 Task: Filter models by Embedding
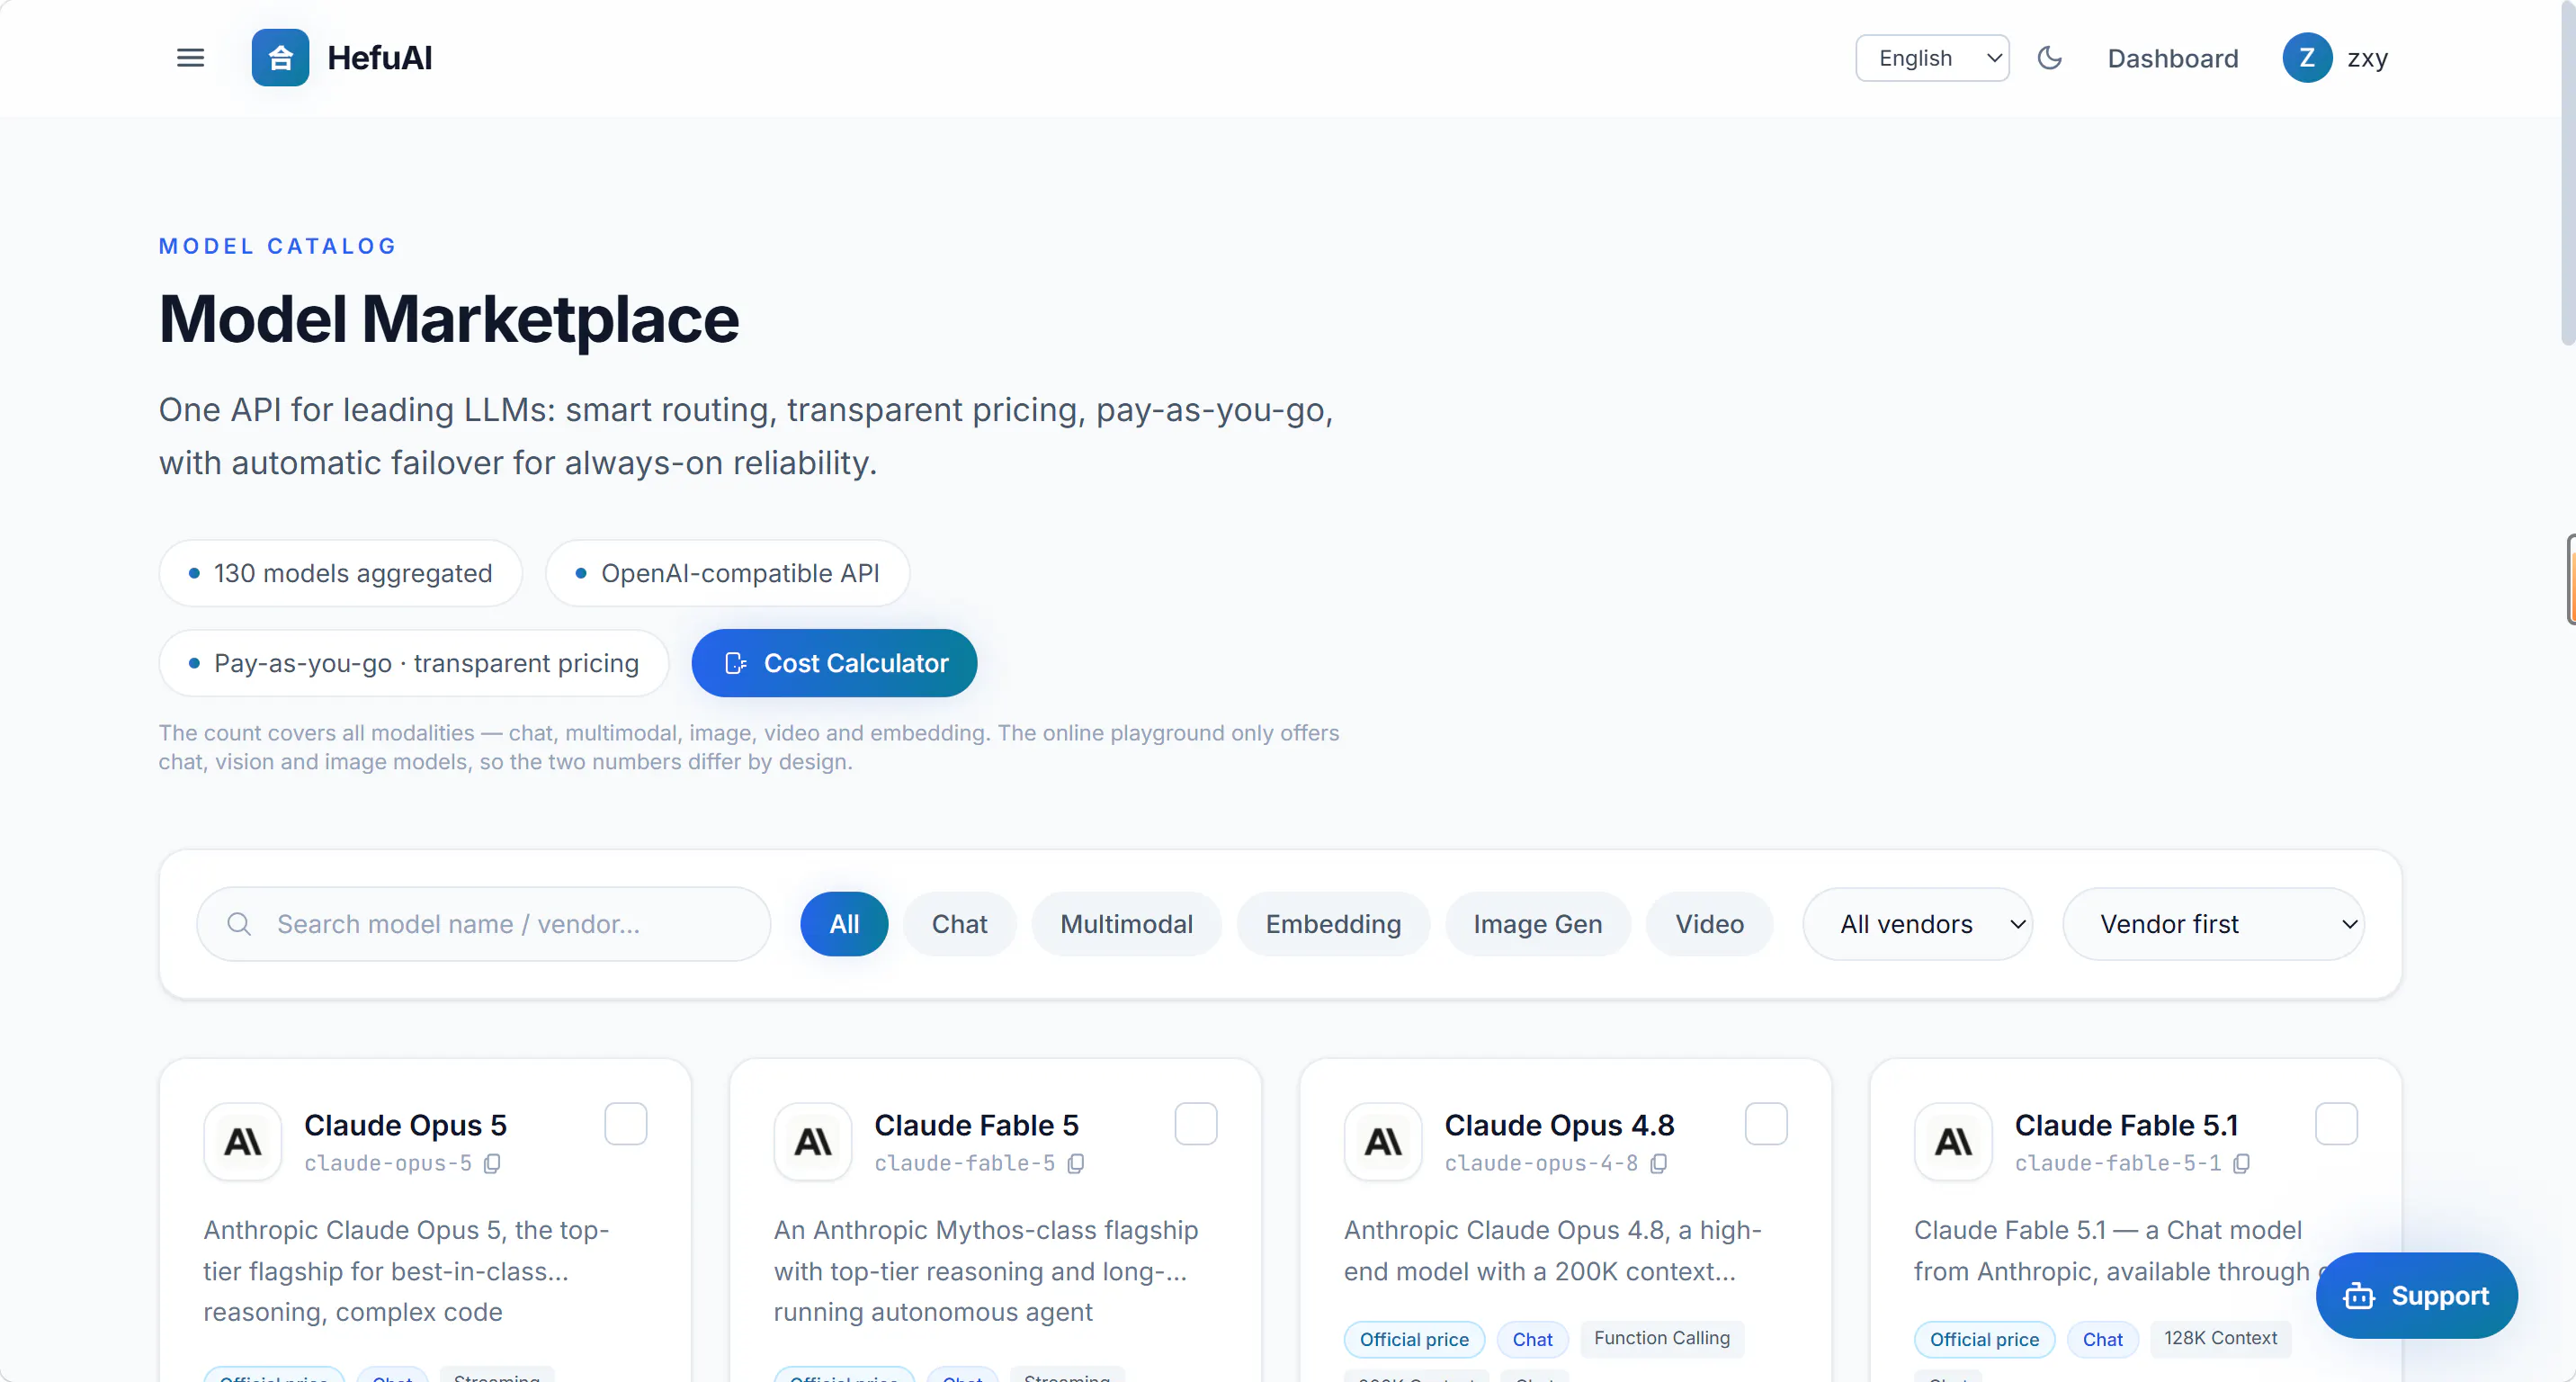point(1333,924)
